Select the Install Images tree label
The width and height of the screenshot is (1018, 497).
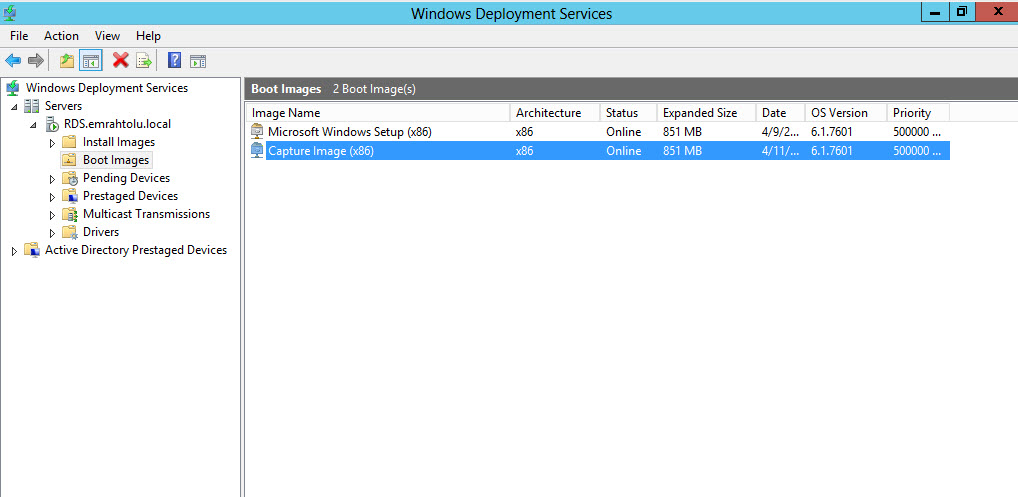119,141
